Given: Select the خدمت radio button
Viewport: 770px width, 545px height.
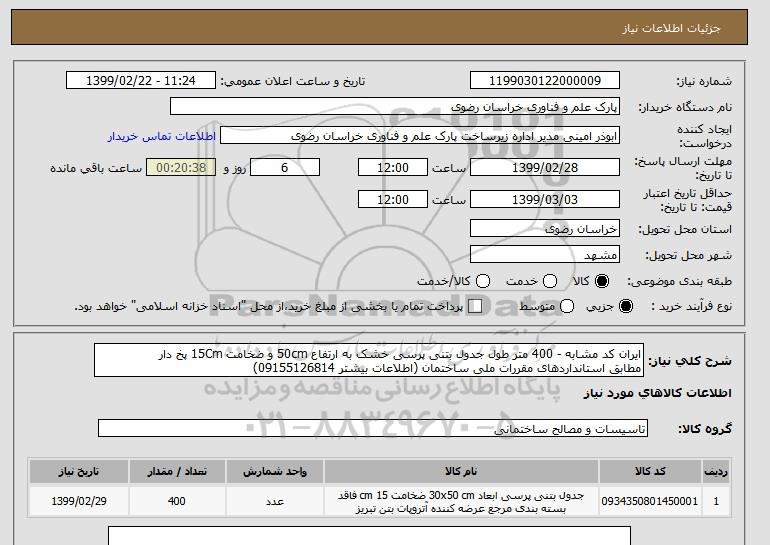Looking at the screenshot, I should [x=550, y=281].
